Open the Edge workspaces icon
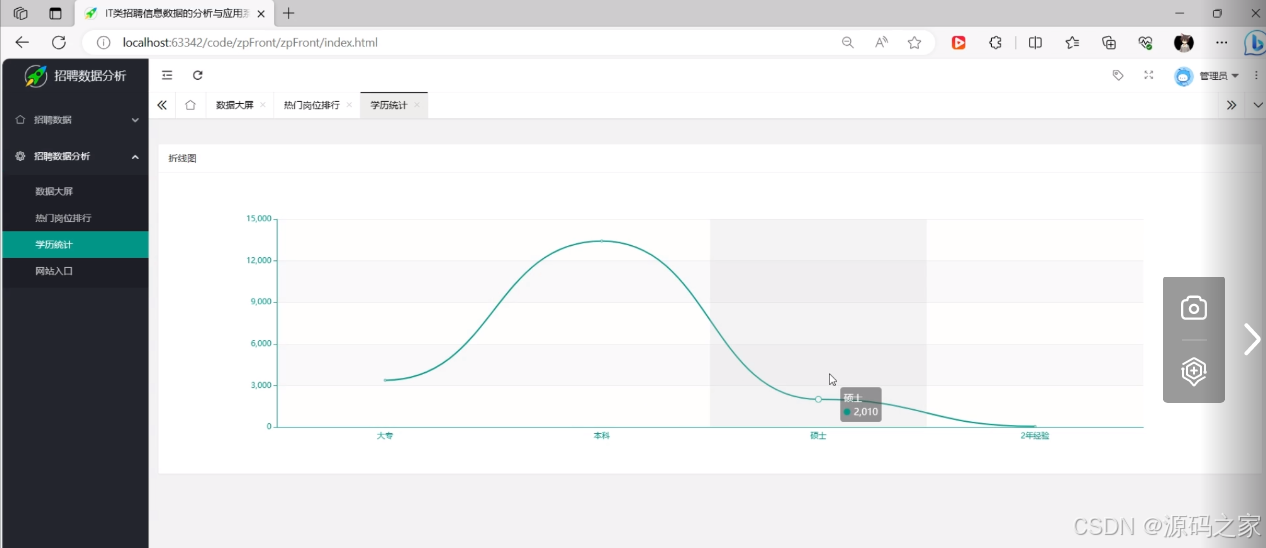This screenshot has width=1266, height=548. click(x=21, y=13)
